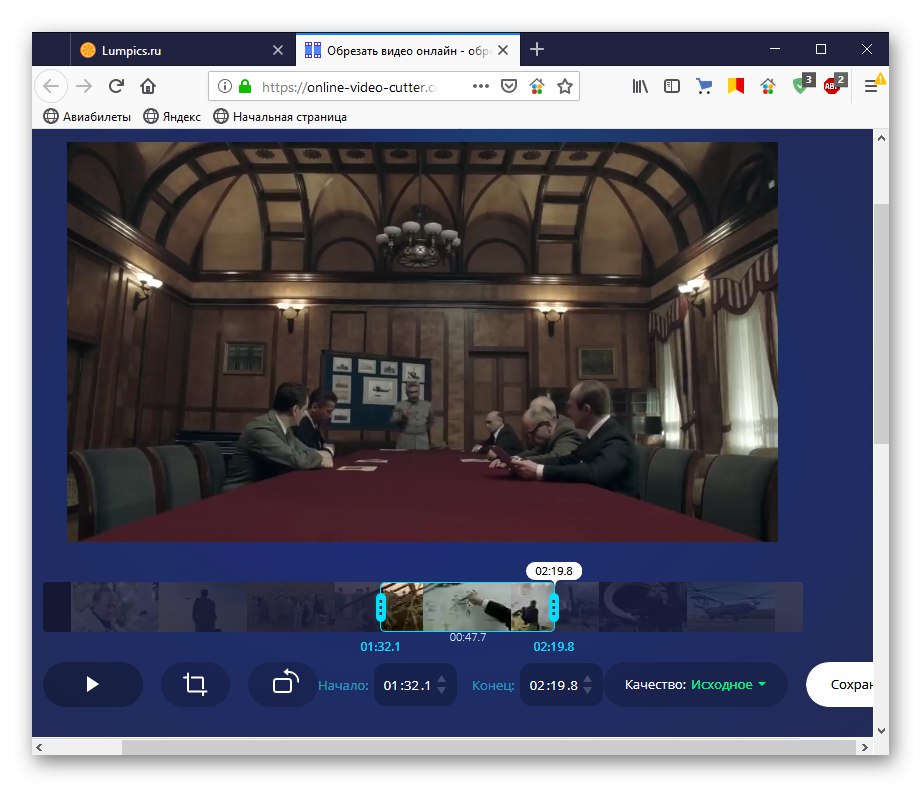This screenshot has width=921, height=792.
Task: Open the Начальная страница bookmark
Action: coord(280,116)
